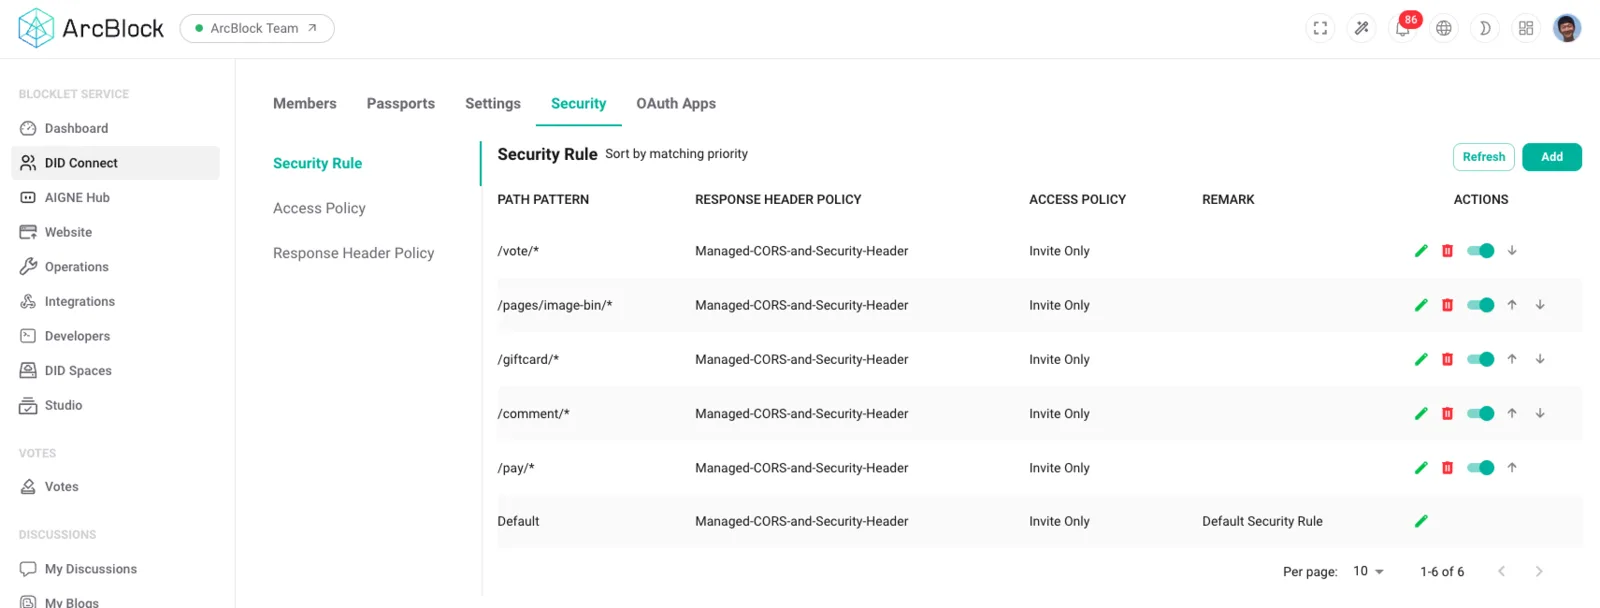Delete the /pages/image-bin/* rule
Image resolution: width=1600 pixels, height=608 pixels.
(1447, 305)
